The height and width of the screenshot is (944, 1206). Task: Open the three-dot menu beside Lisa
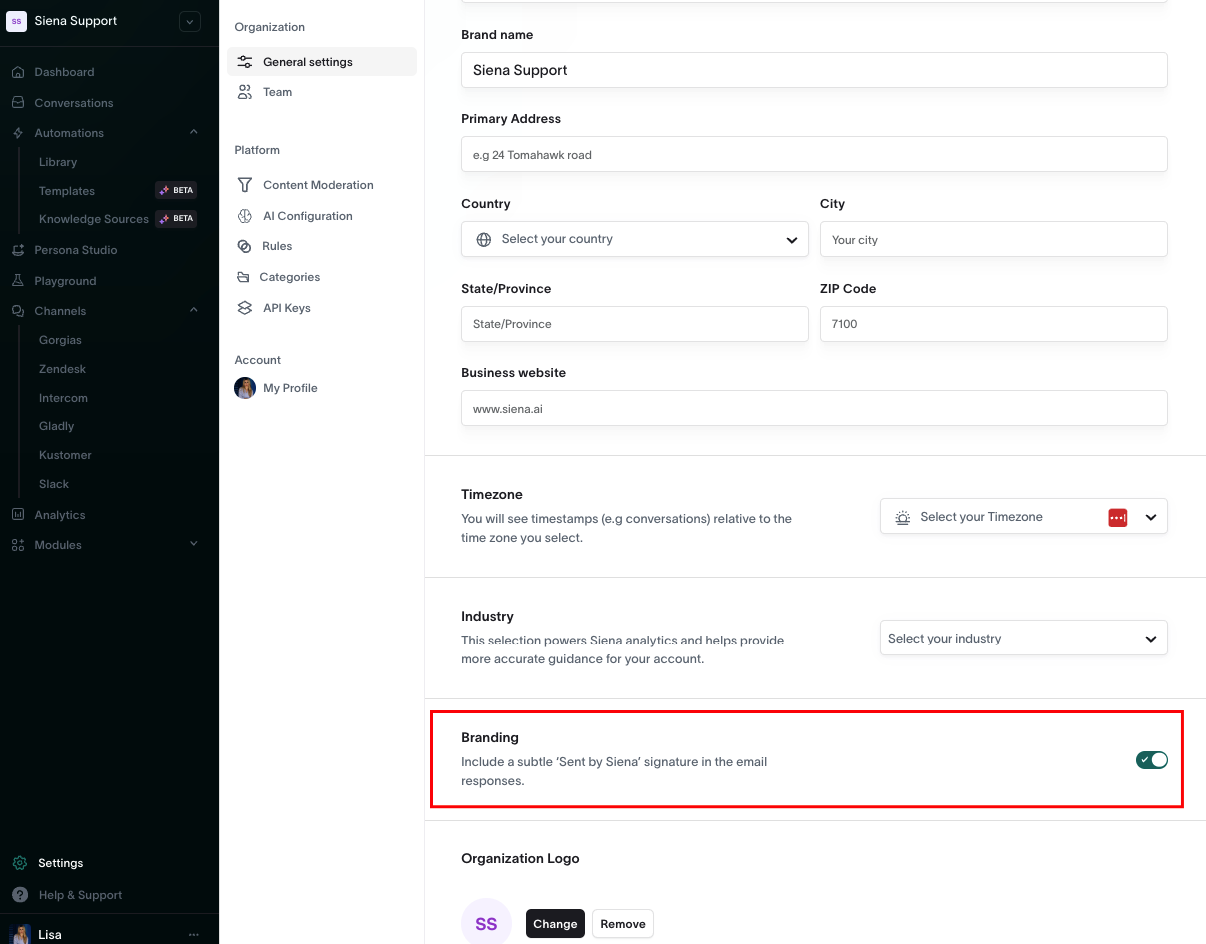click(x=193, y=935)
